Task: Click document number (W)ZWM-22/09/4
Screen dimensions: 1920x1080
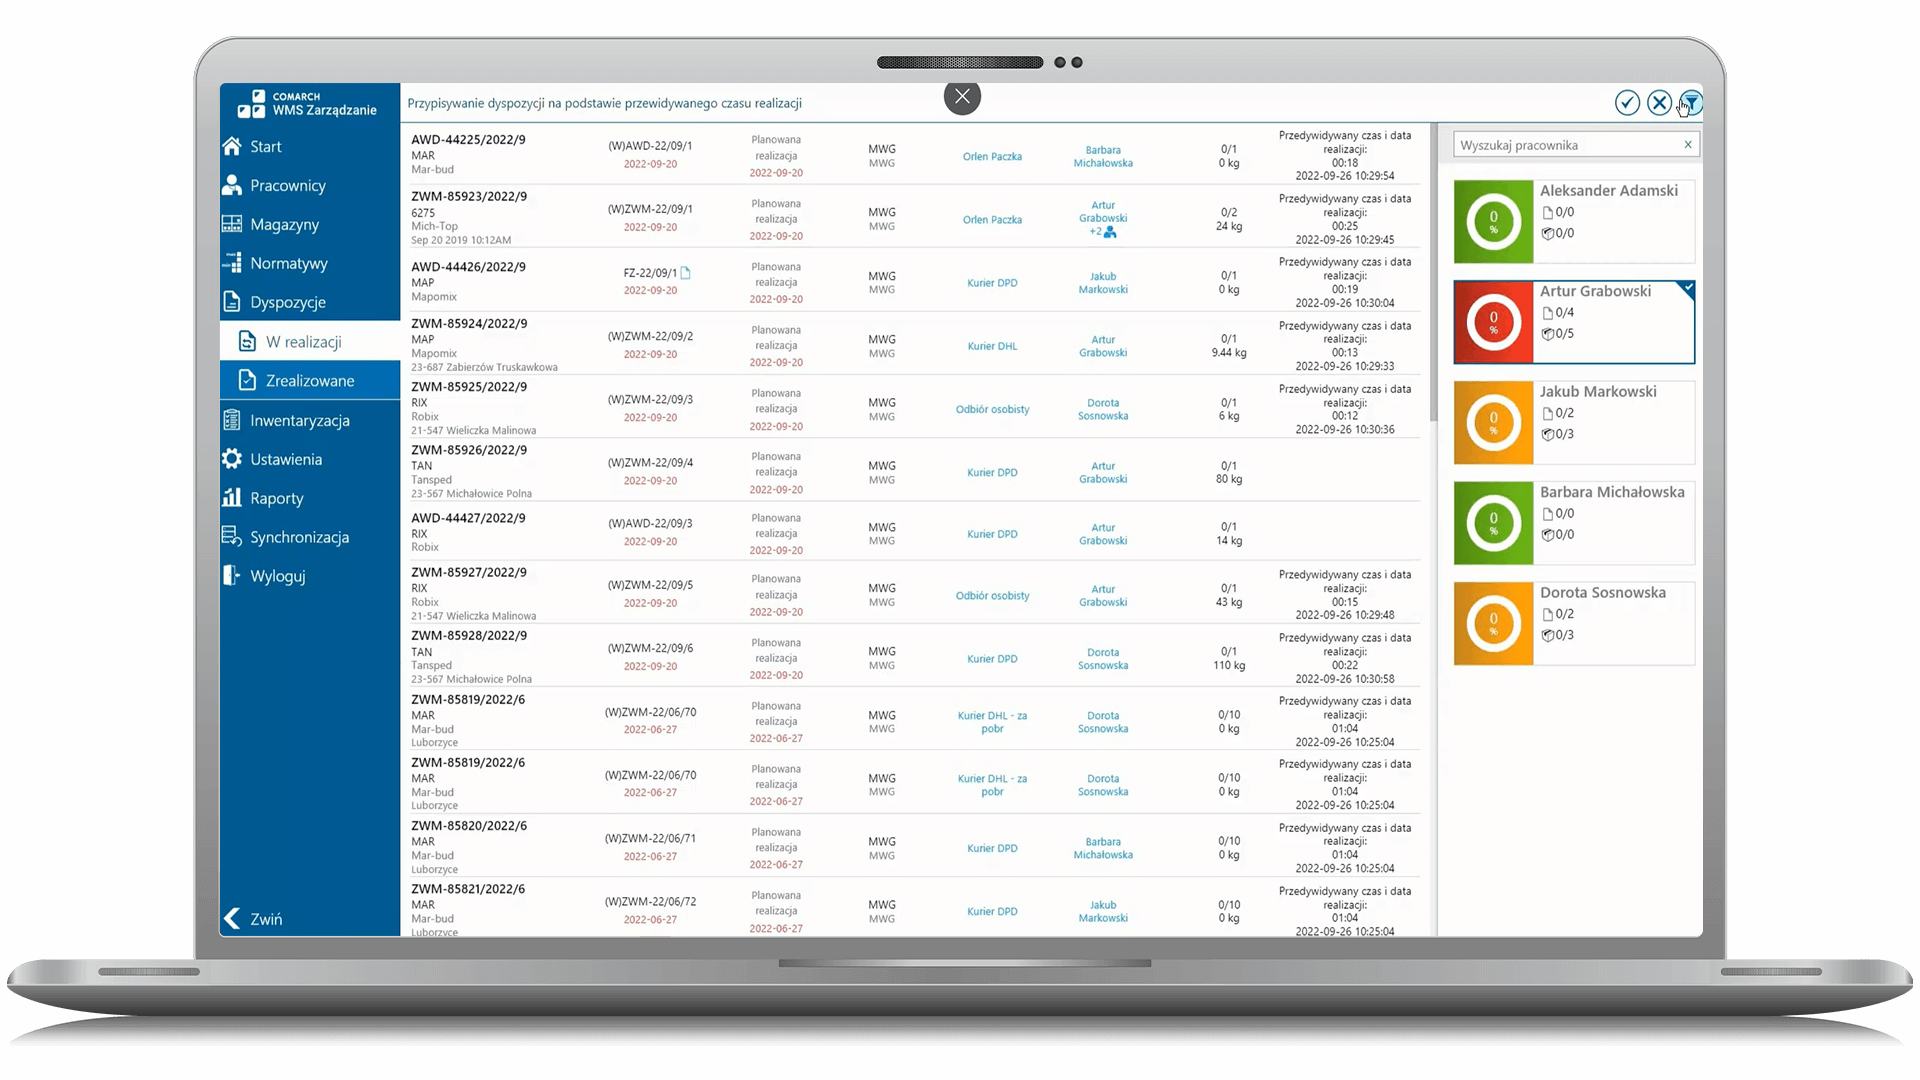Action: [650, 463]
